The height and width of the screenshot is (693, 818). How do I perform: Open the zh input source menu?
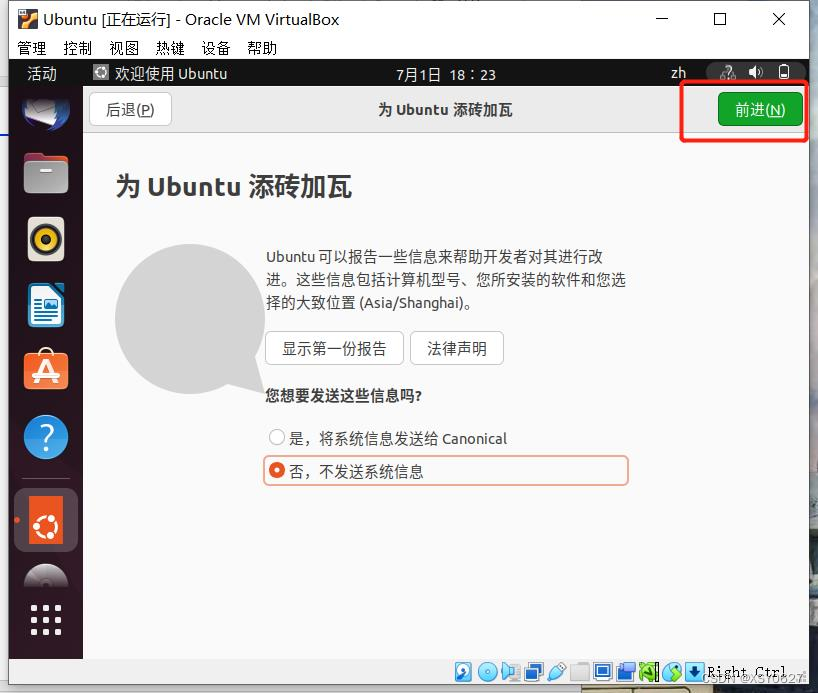click(679, 73)
